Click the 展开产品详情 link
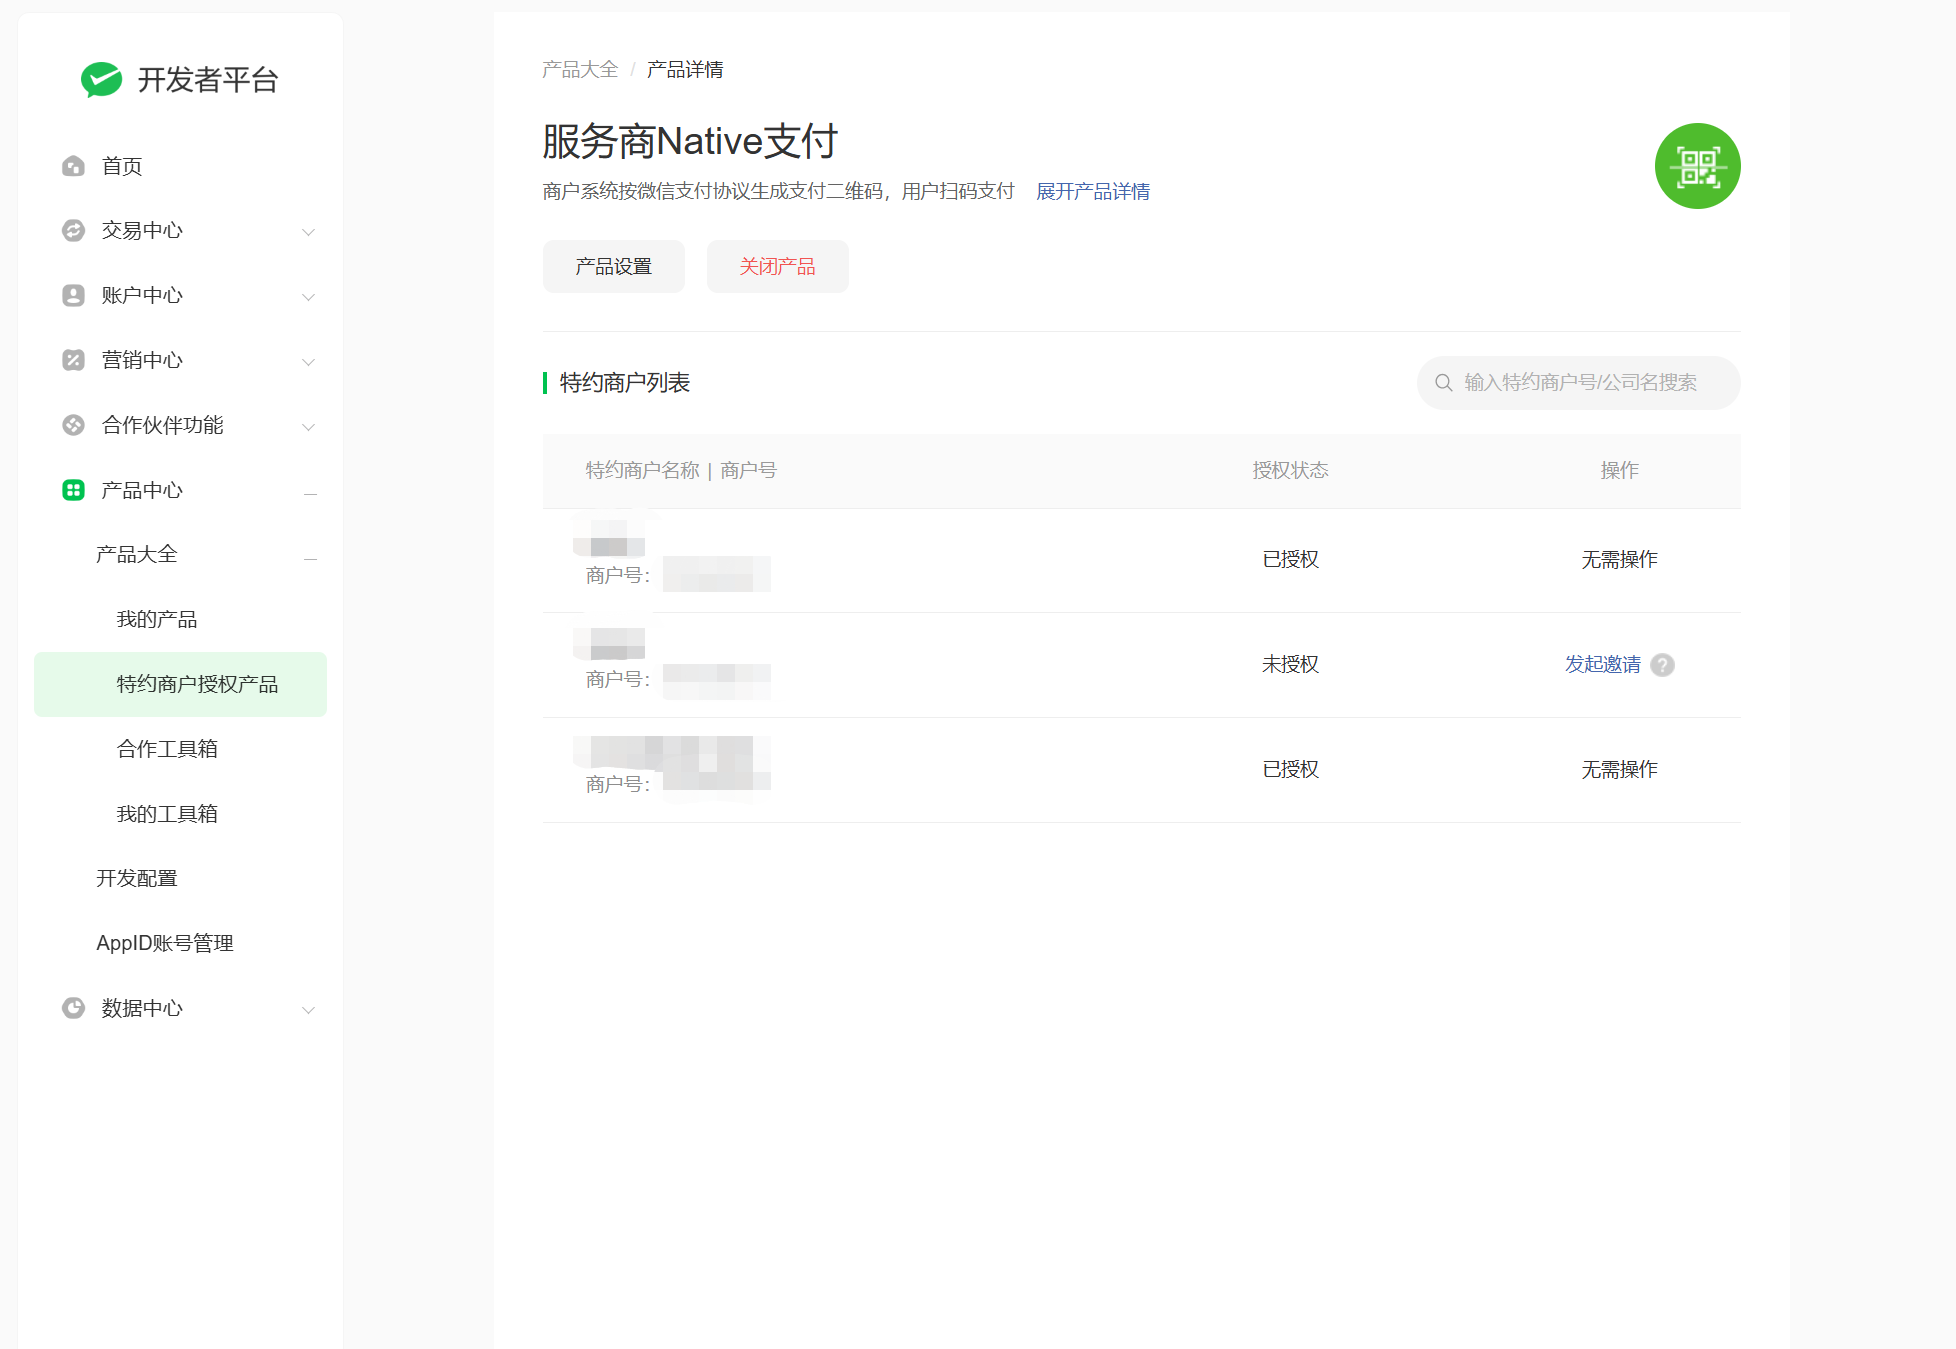 point(1093,191)
